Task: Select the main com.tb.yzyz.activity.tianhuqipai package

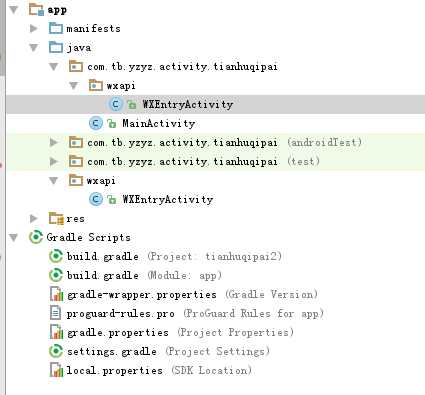Action: (x=182, y=67)
